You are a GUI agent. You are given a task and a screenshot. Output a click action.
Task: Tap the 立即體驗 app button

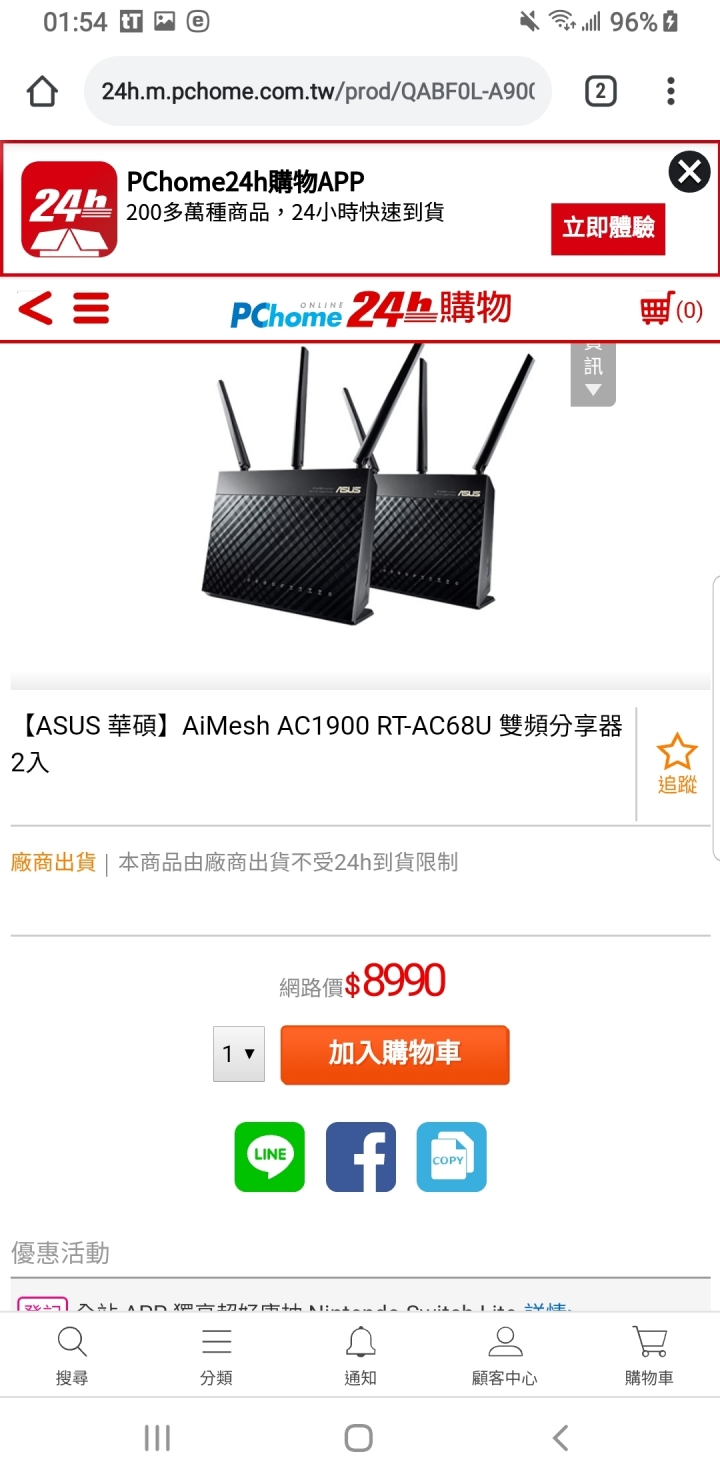click(x=608, y=229)
